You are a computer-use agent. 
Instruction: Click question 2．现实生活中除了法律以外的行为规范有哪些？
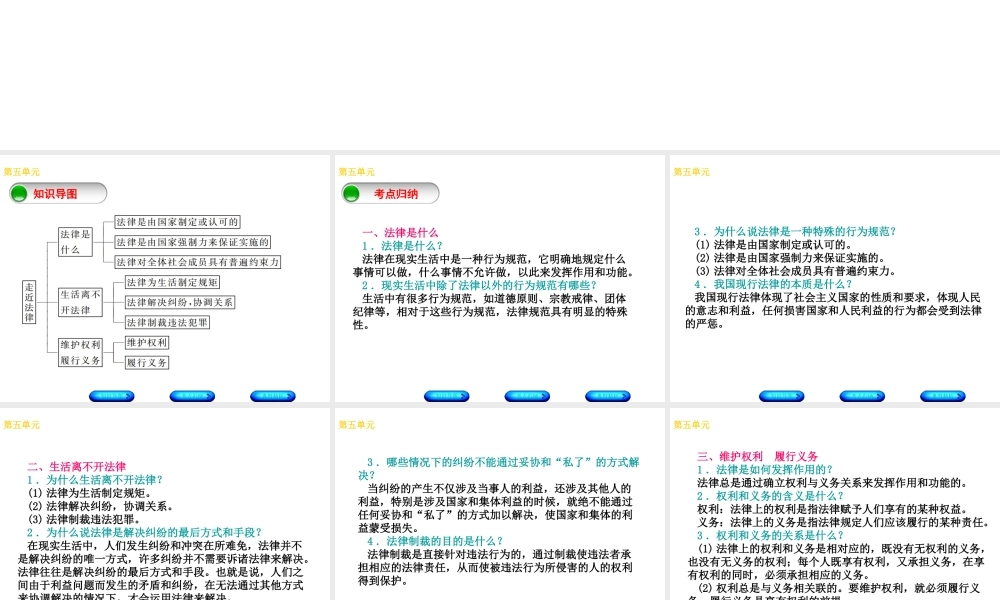tap(480, 285)
